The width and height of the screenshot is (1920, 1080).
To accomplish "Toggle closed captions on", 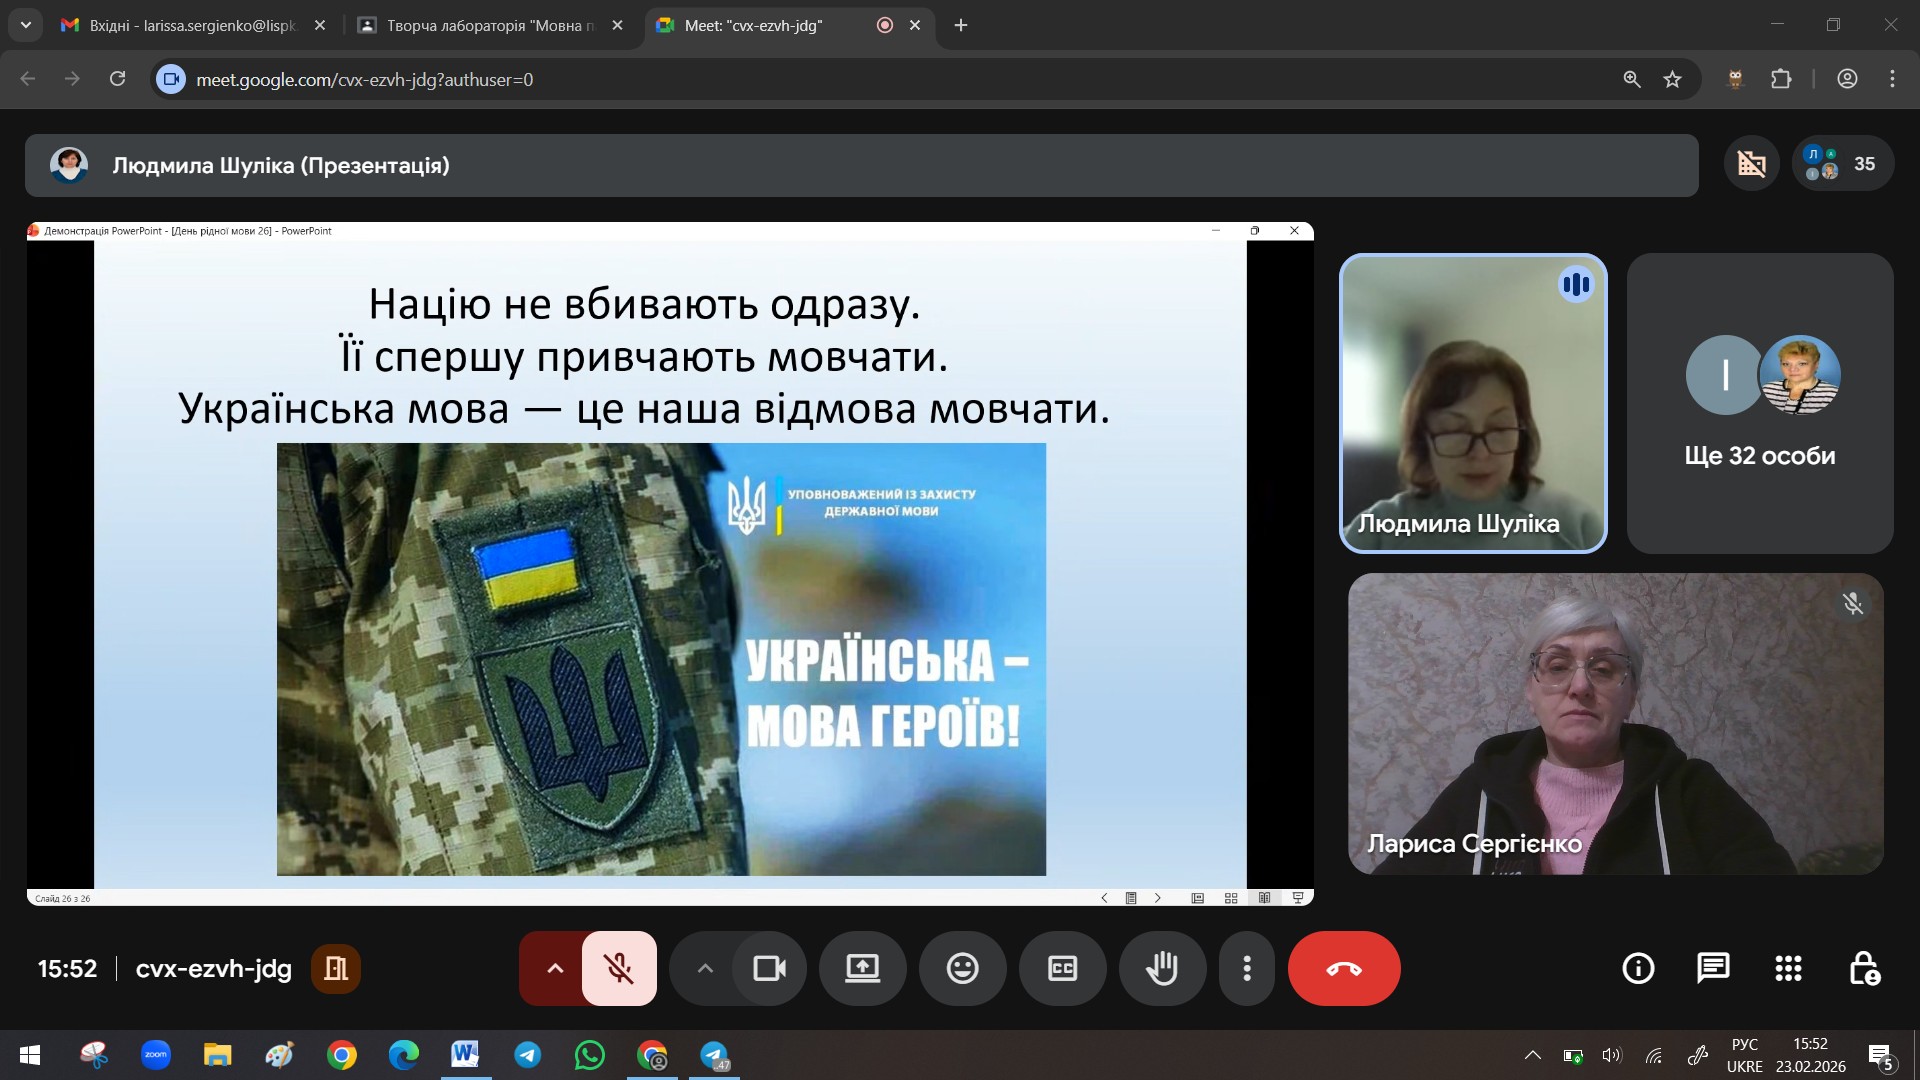I will pyautogui.click(x=1062, y=968).
